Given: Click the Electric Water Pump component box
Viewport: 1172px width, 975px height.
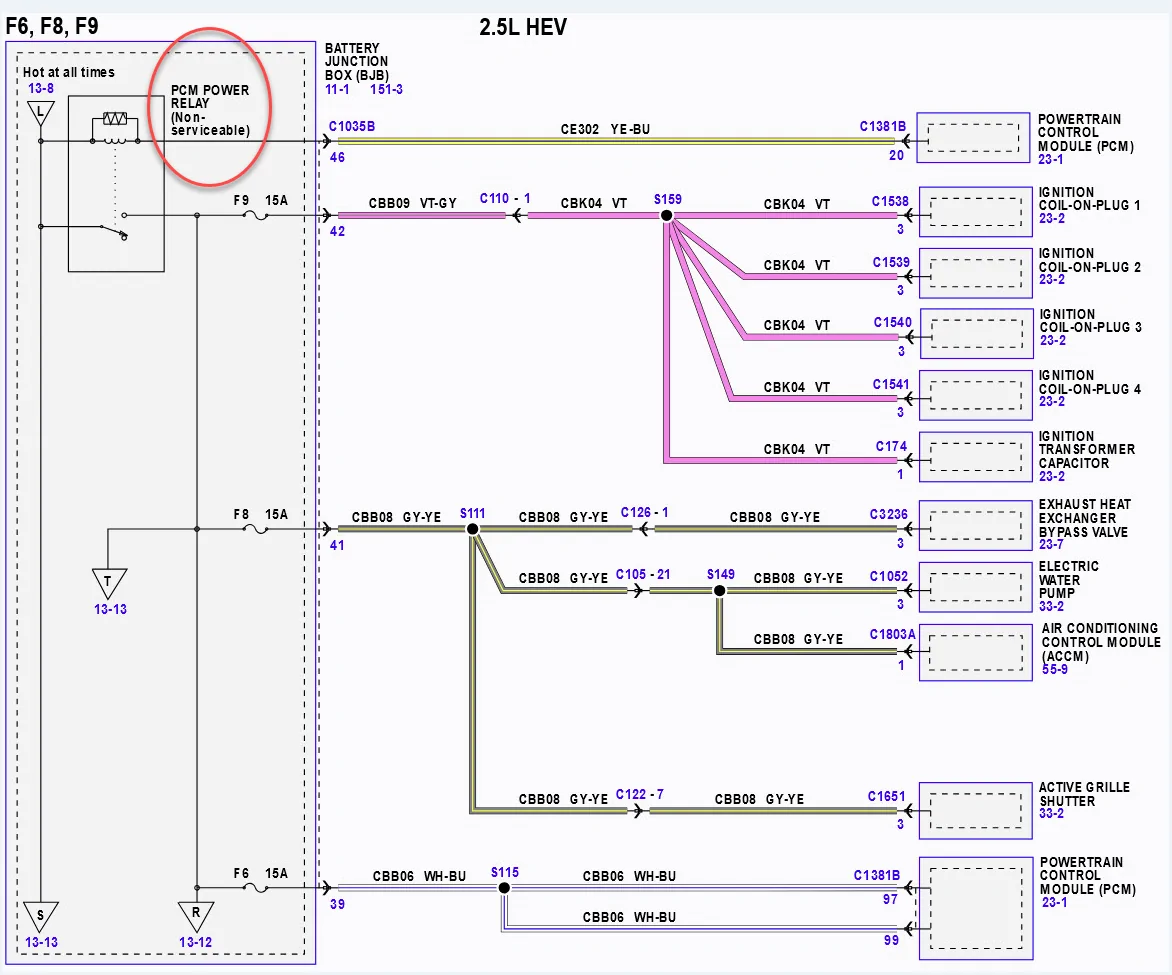Looking at the screenshot, I should click(x=975, y=588).
